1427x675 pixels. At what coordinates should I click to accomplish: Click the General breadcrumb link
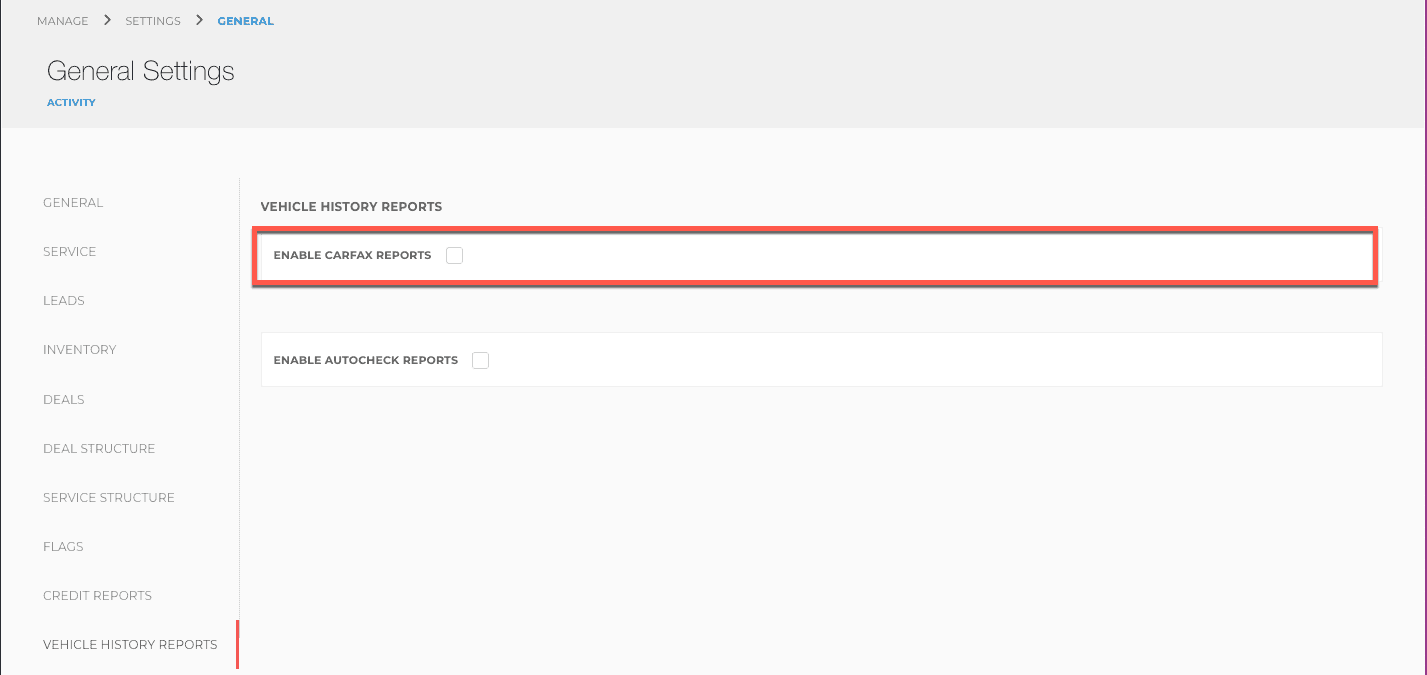[x=246, y=21]
